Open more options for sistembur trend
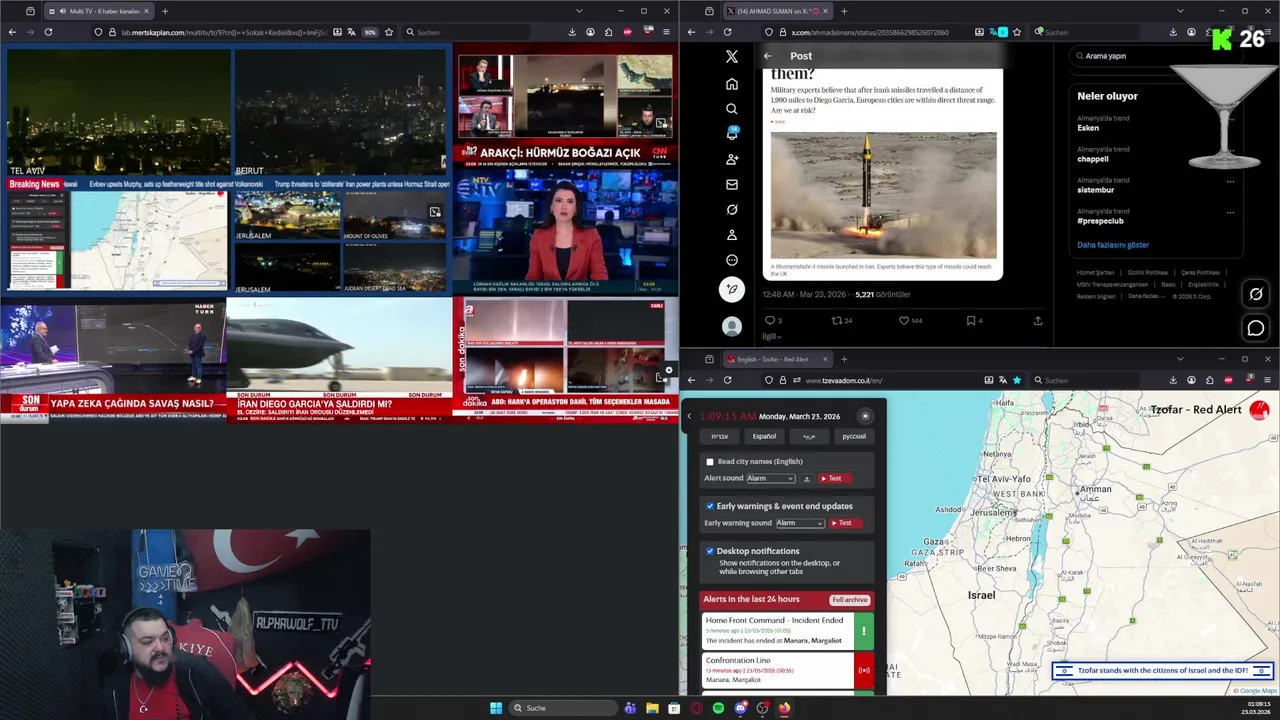The height and width of the screenshot is (720, 1280). click(1230, 181)
